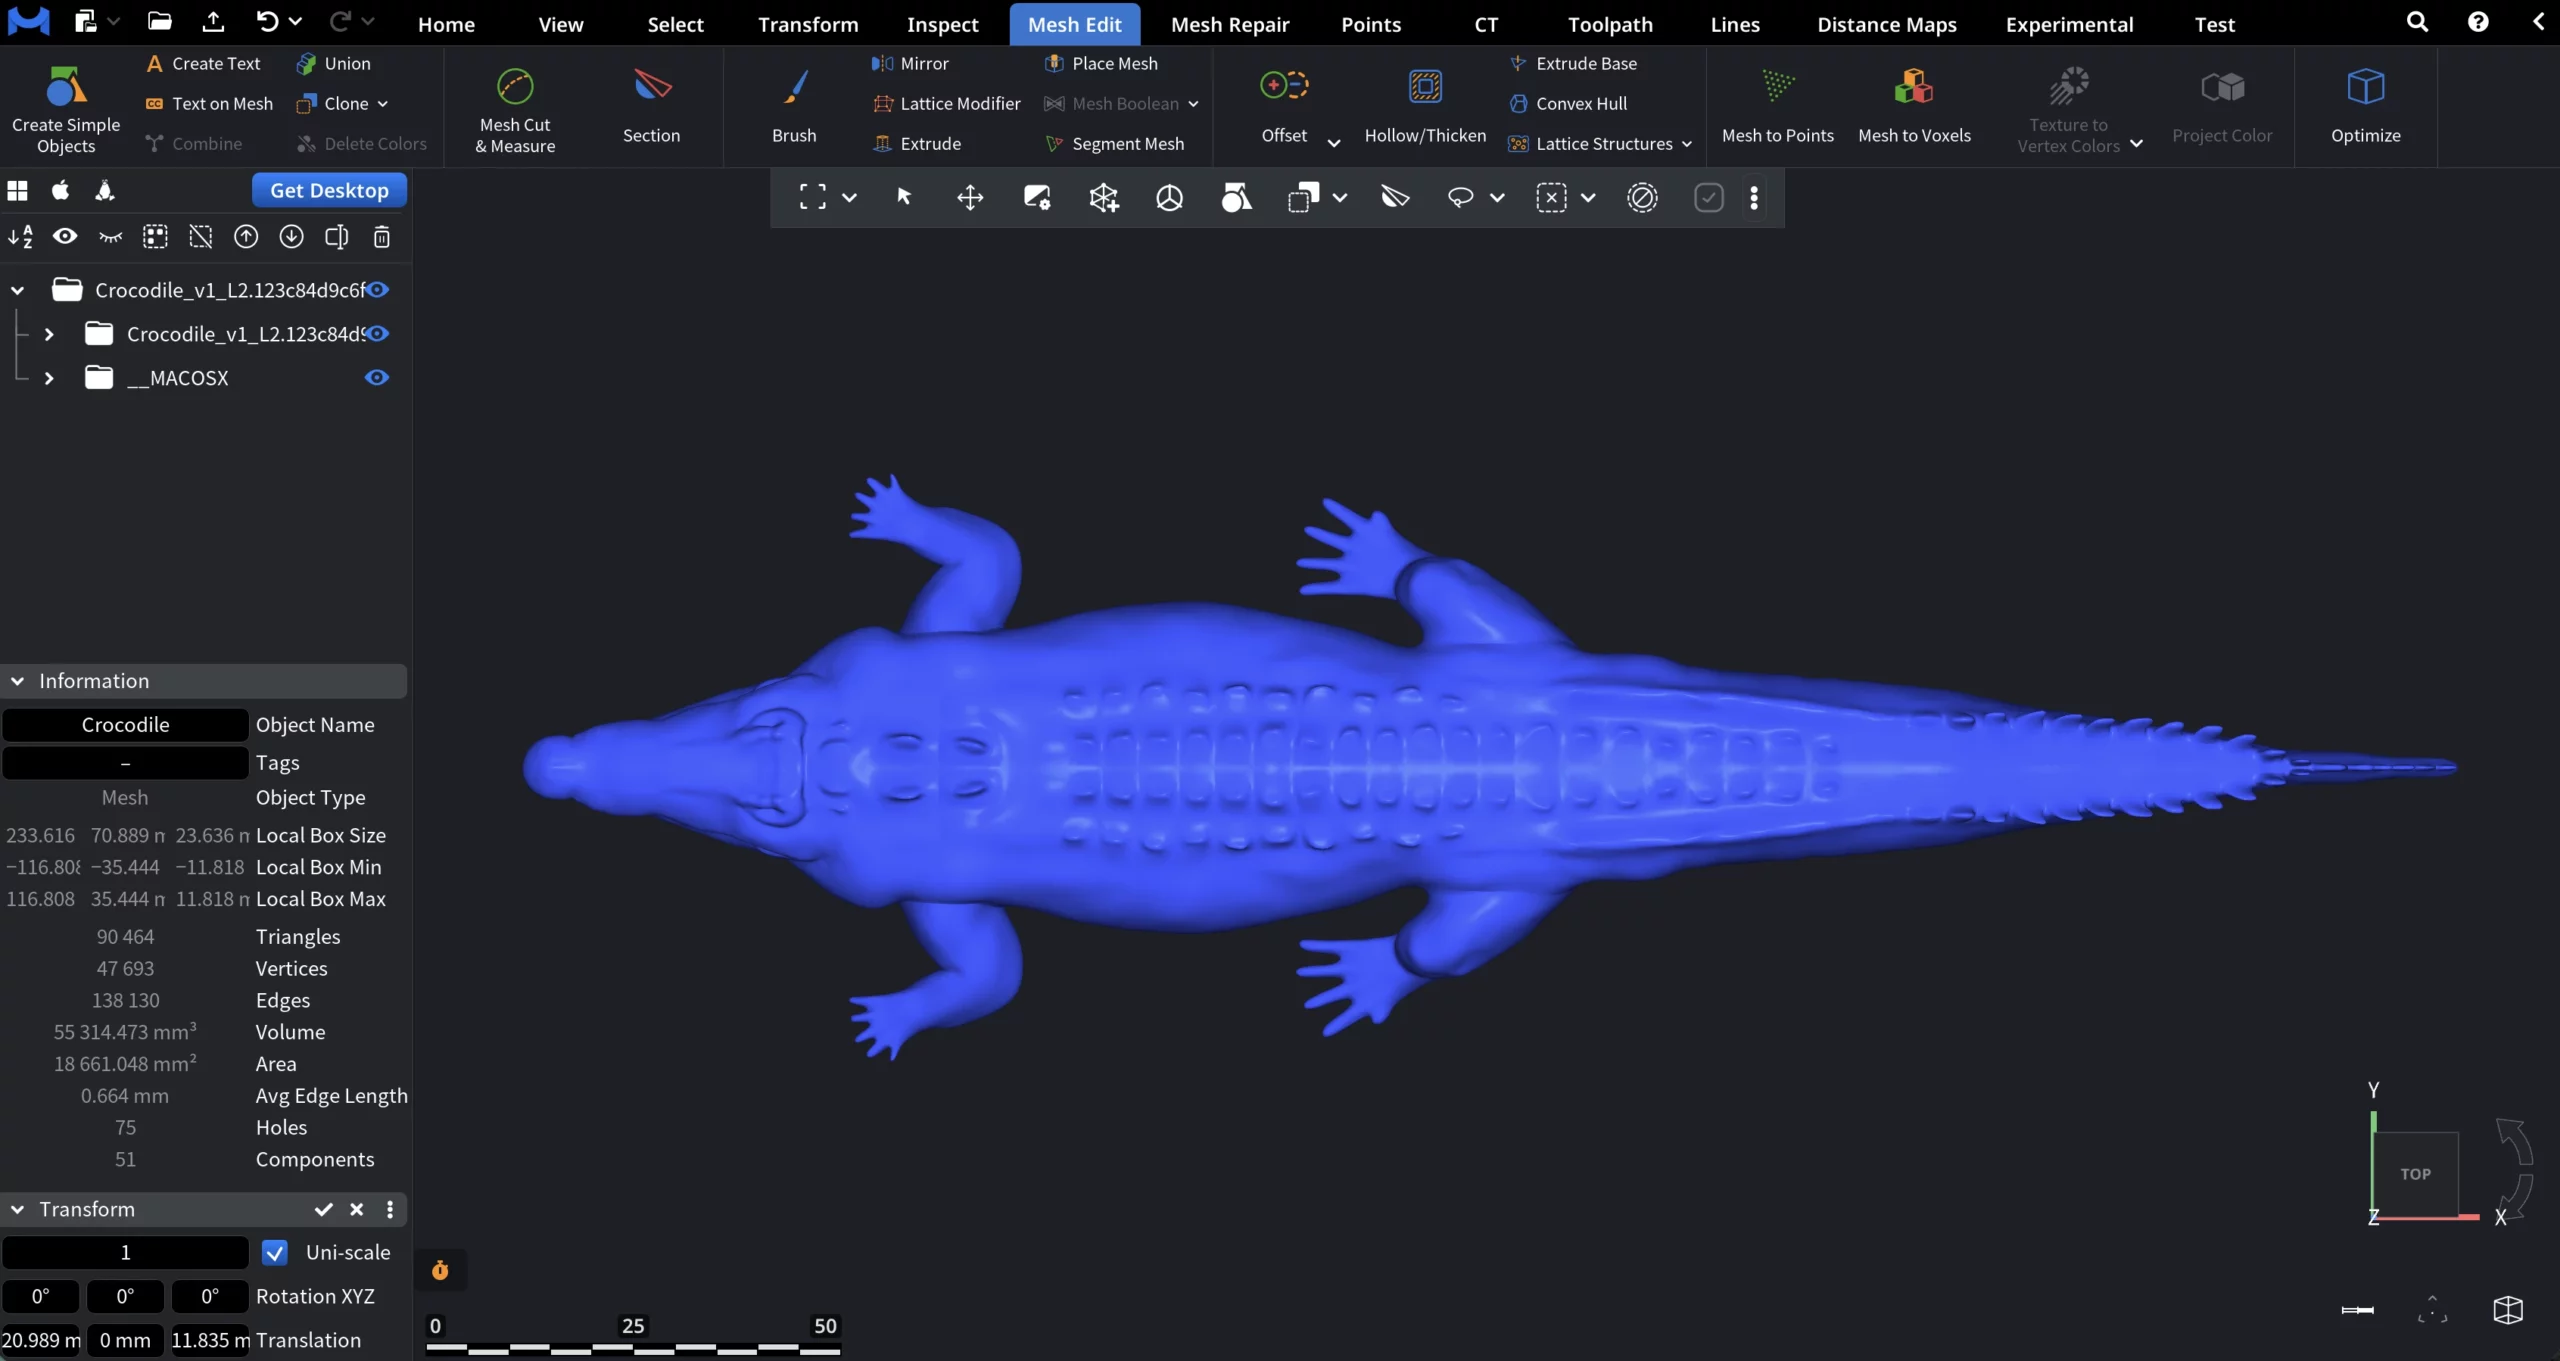
Task: Activate the Brush tool
Action: coord(794,87)
